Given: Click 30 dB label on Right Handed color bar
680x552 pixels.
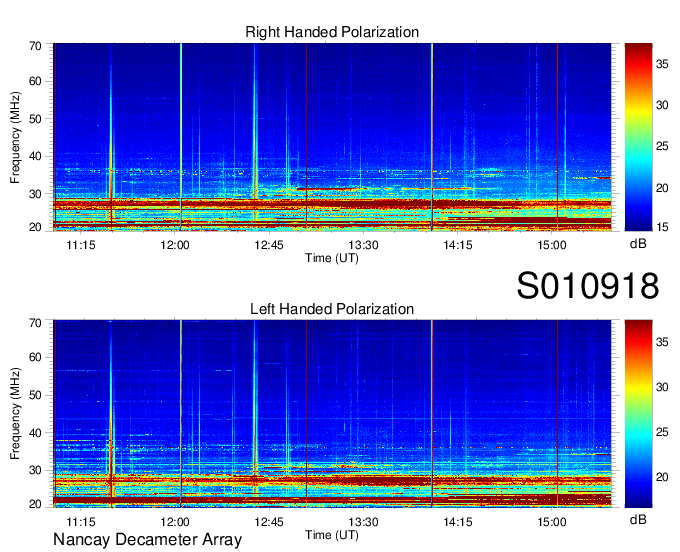Looking at the screenshot, I should (x=662, y=105).
